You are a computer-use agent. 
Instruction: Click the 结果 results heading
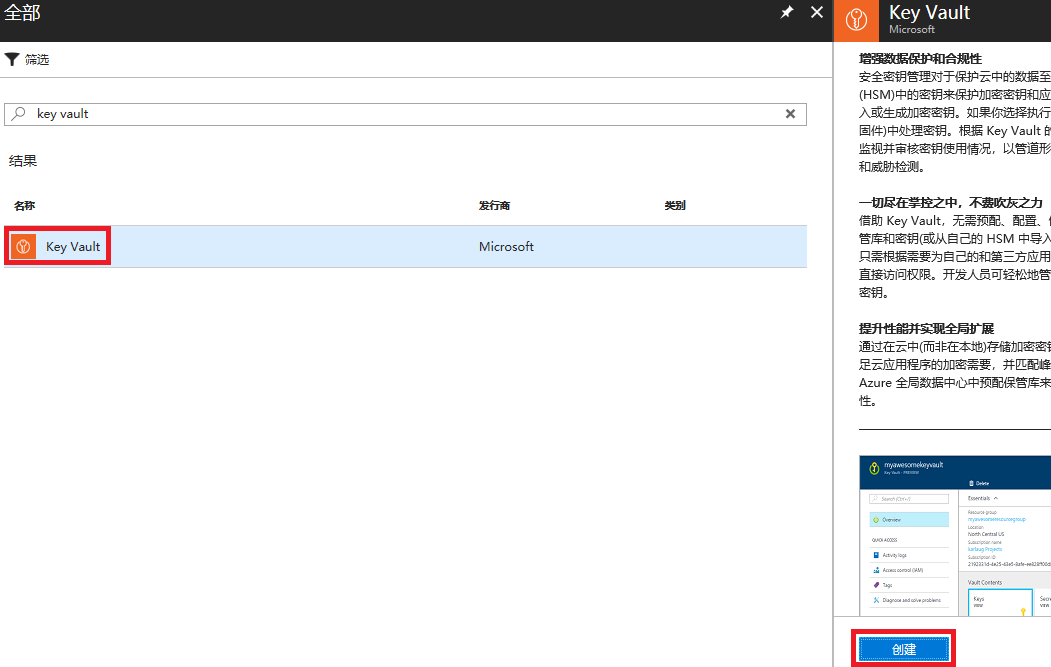tap(23, 161)
